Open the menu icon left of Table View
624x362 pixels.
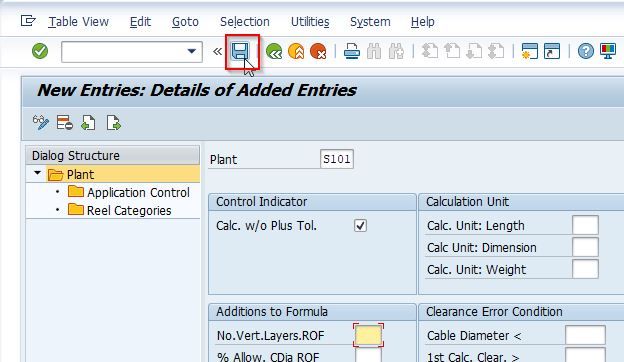pyautogui.click(x=28, y=21)
